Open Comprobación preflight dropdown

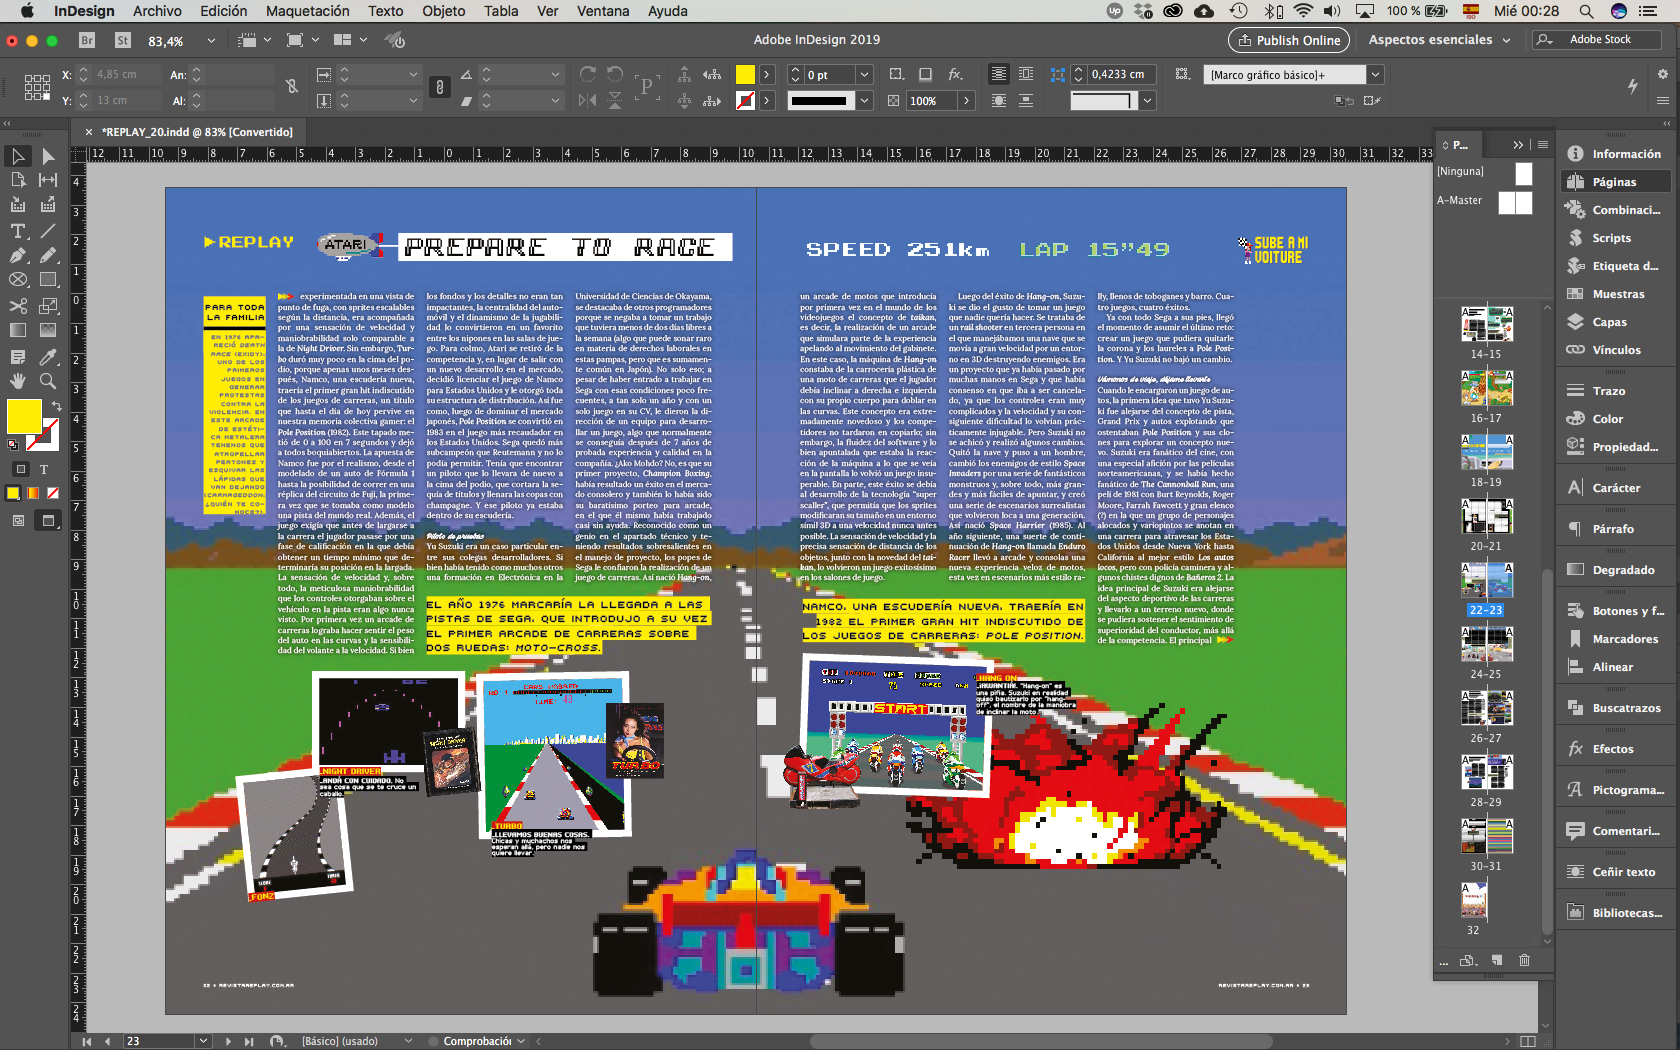(521, 1041)
